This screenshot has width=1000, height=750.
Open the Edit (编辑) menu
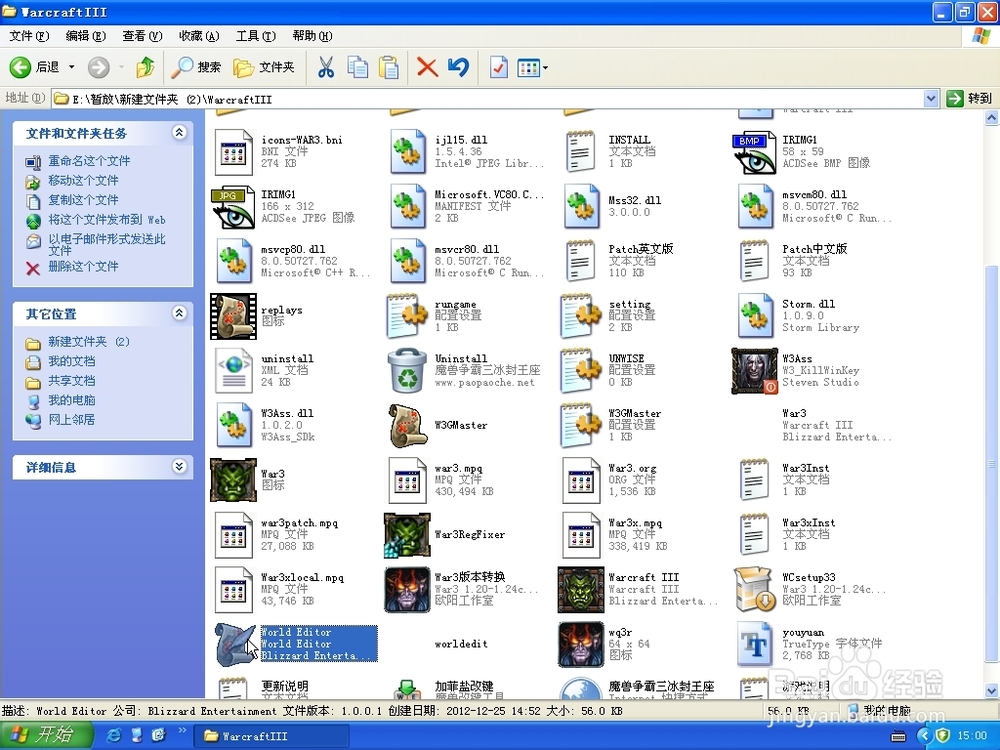point(85,36)
